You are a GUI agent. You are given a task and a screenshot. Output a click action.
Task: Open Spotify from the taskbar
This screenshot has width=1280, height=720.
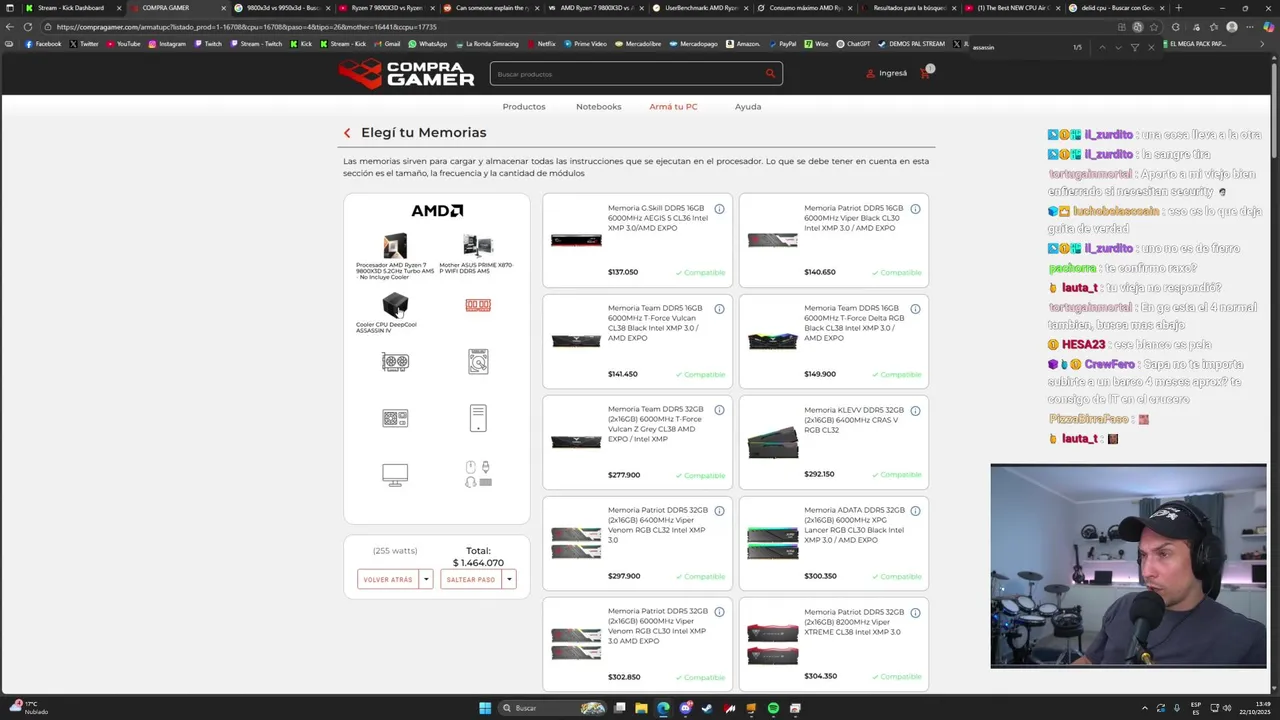(773, 708)
